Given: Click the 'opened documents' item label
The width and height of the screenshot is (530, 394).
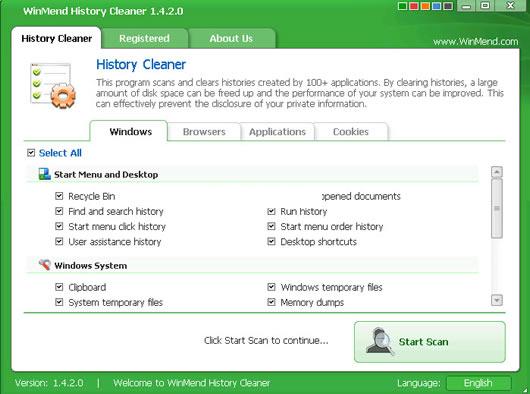Looking at the screenshot, I should pyautogui.click(x=361, y=196).
